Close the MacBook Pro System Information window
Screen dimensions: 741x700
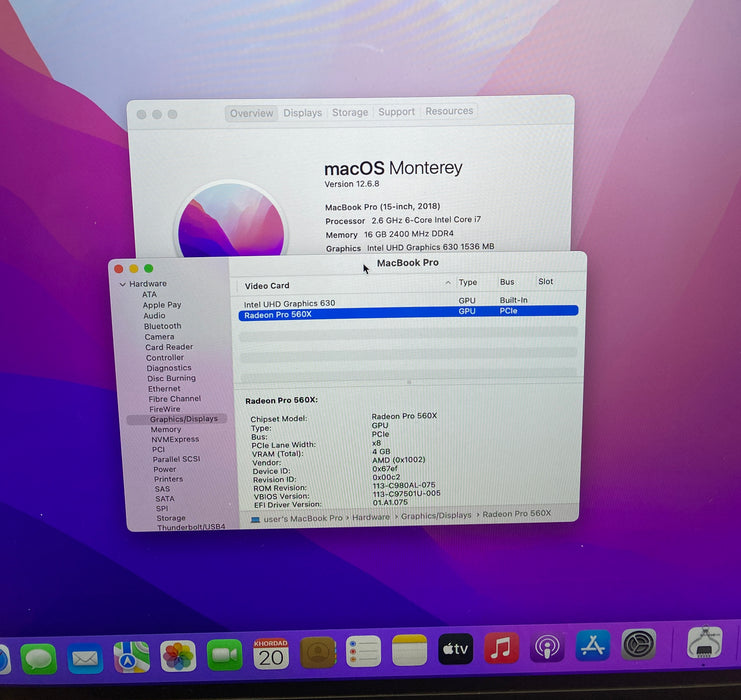(x=119, y=269)
